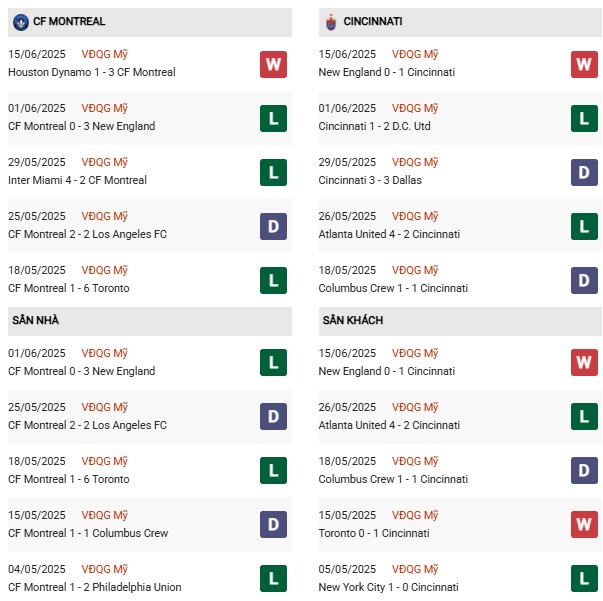Click W badge for Houston Dynamo match
The width and height of the screenshot is (603, 601).
(x=273, y=64)
